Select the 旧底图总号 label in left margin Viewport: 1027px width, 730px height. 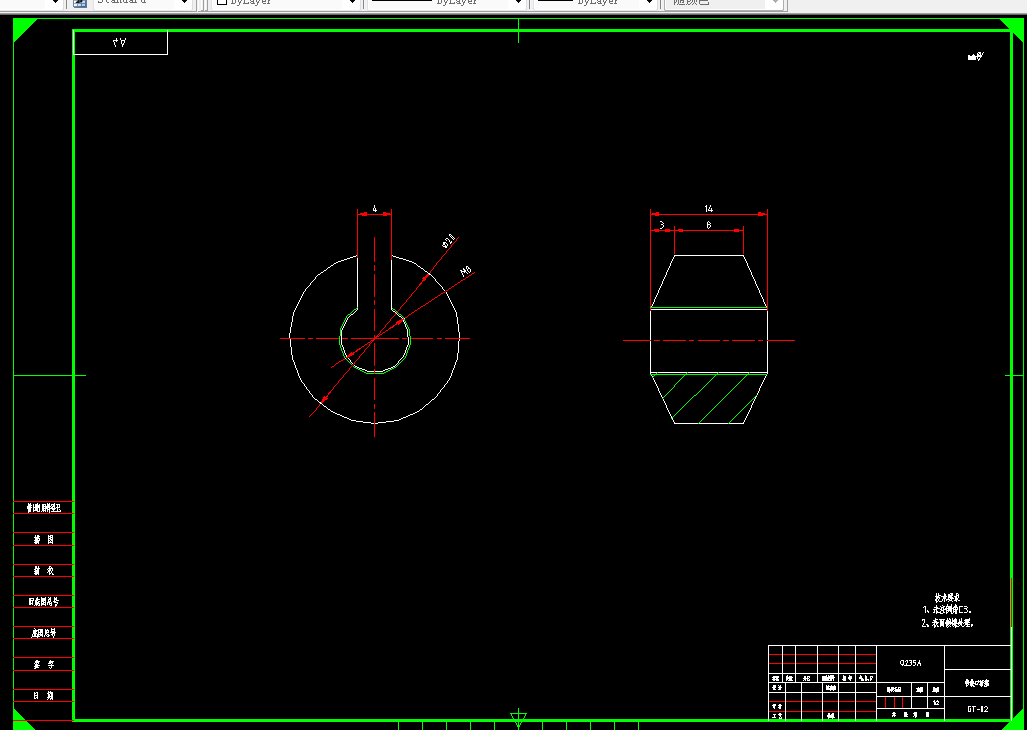click(x=44, y=602)
